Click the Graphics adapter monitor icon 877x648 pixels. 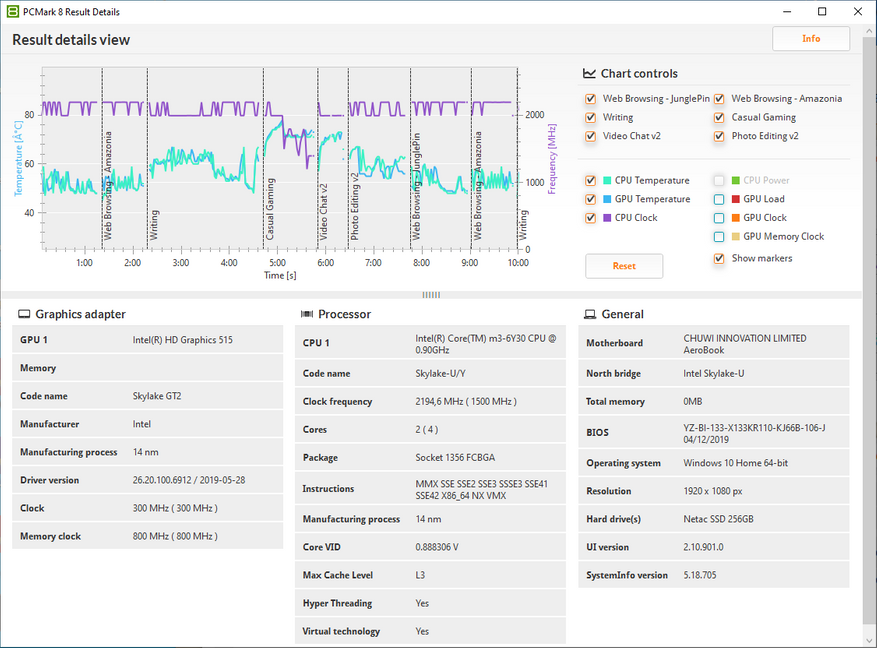tap(24, 314)
